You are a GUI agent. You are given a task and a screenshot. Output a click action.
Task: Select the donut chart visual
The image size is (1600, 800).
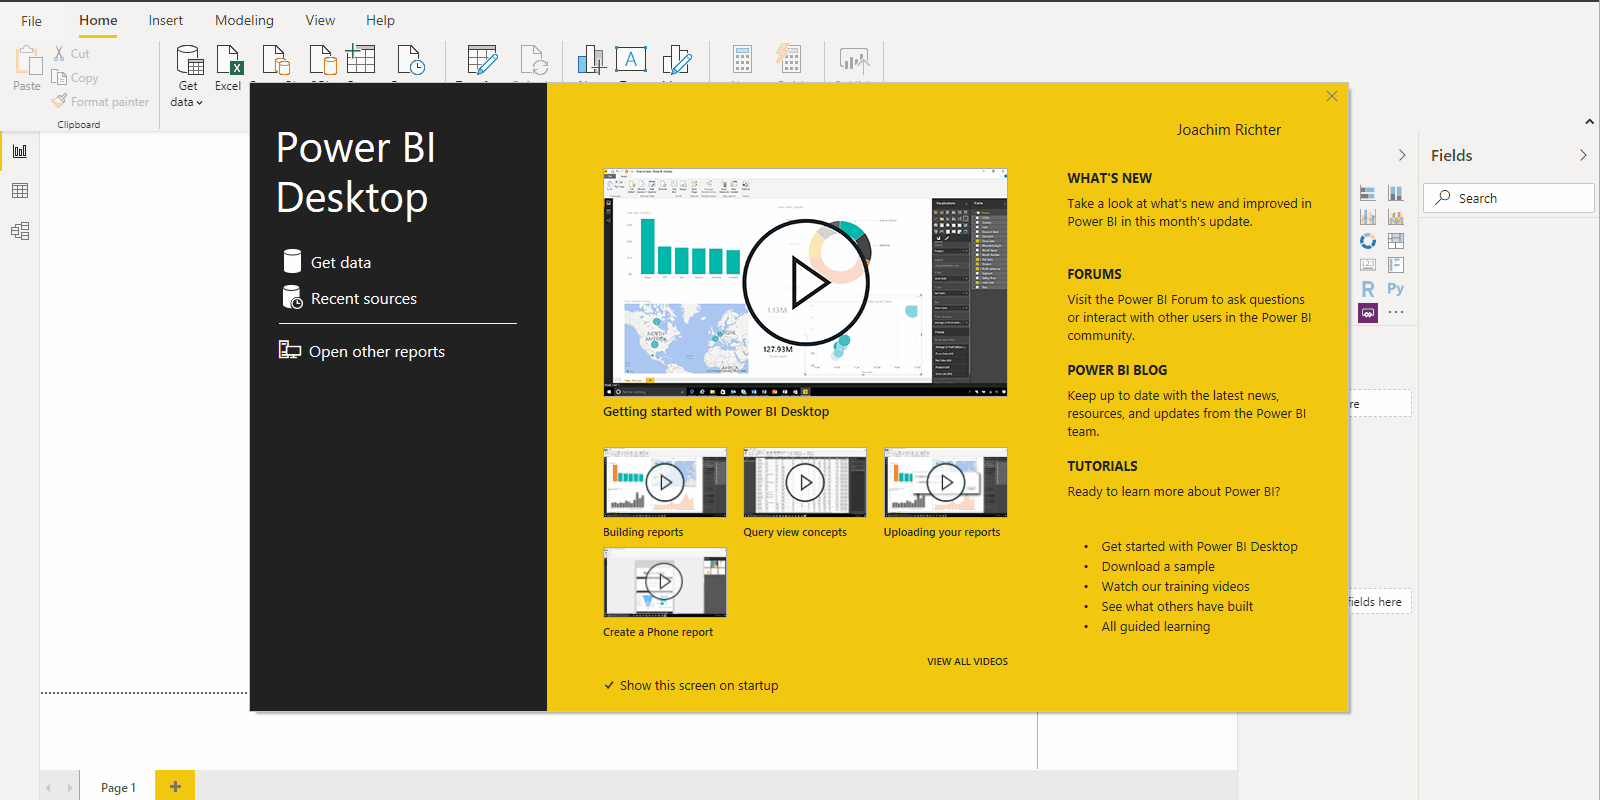point(1368,241)
